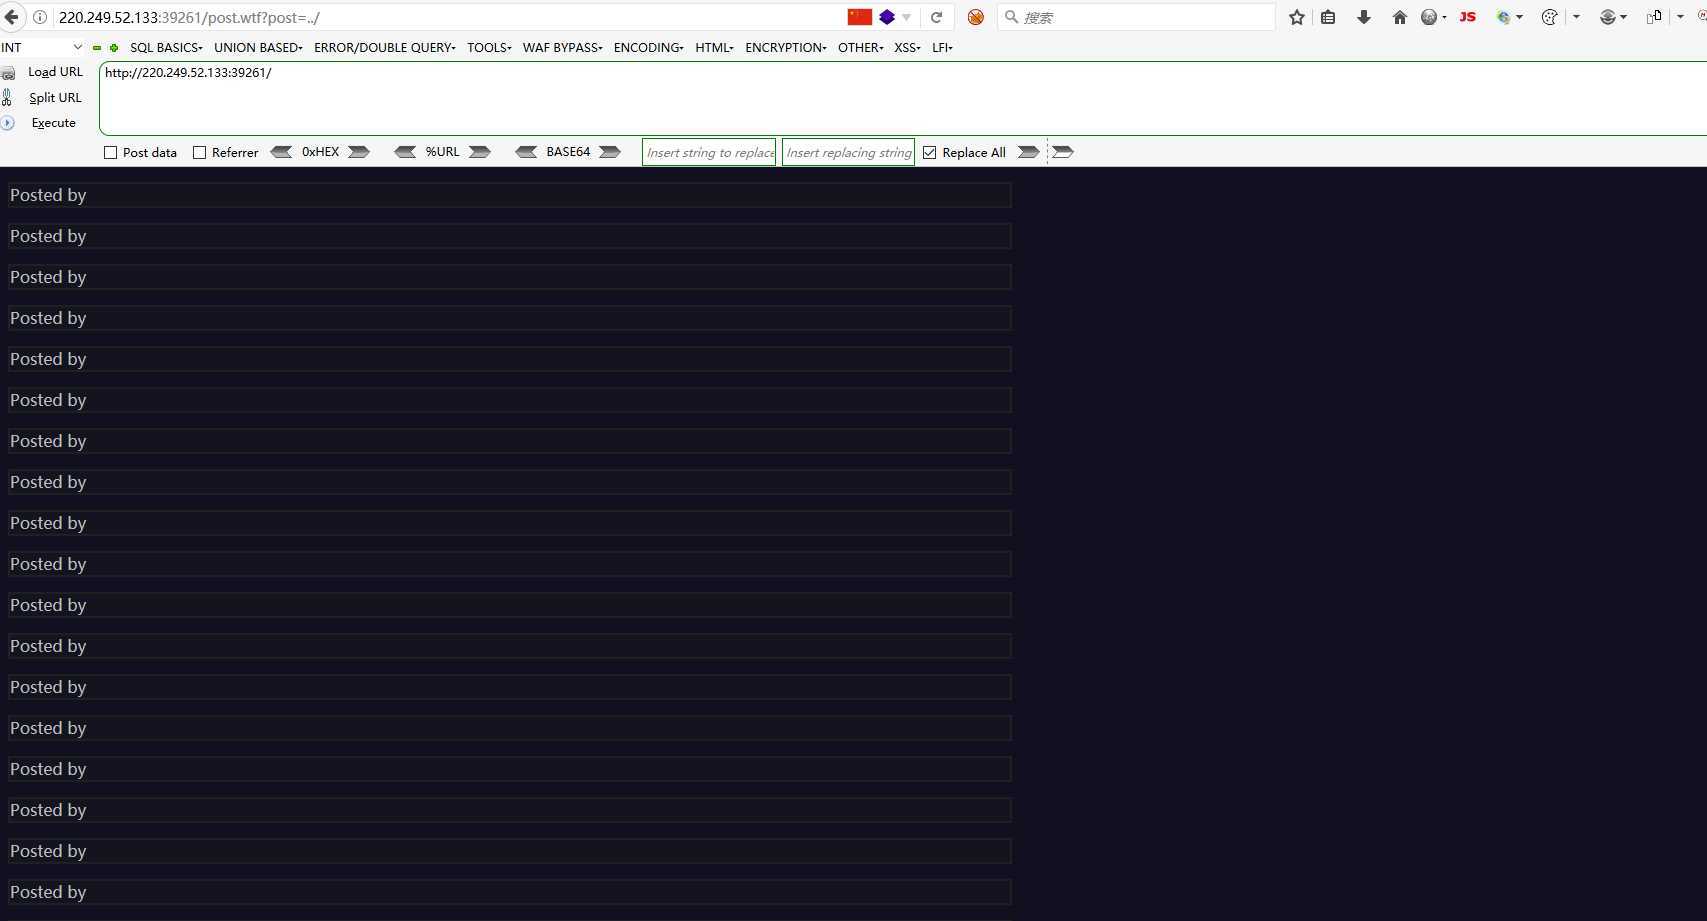Viewport: 1707px width, 921px height.
Task: Click the outlined arrow at toolbar end
Action: tap(1063, 152)
